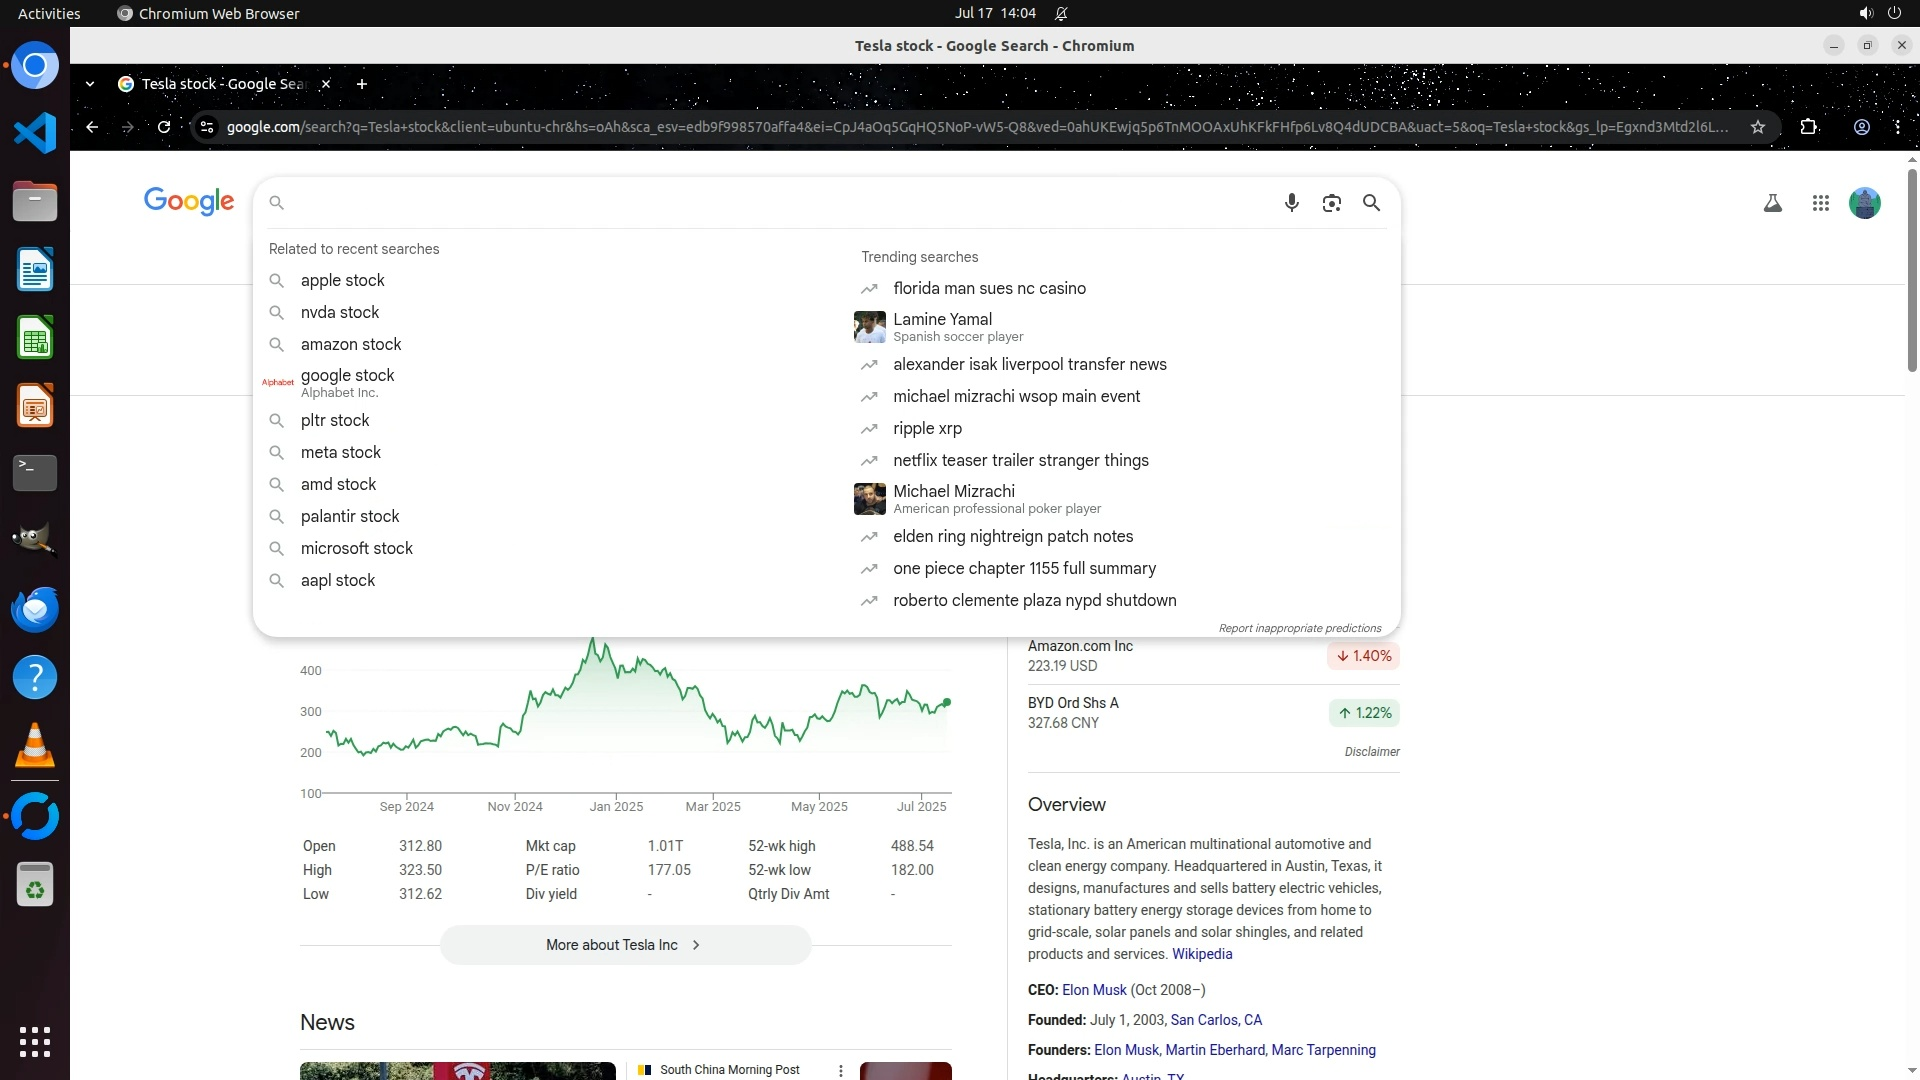Open Google Lens image search
This screenshot has height=1080, width=1920.
pos(1331,203)
